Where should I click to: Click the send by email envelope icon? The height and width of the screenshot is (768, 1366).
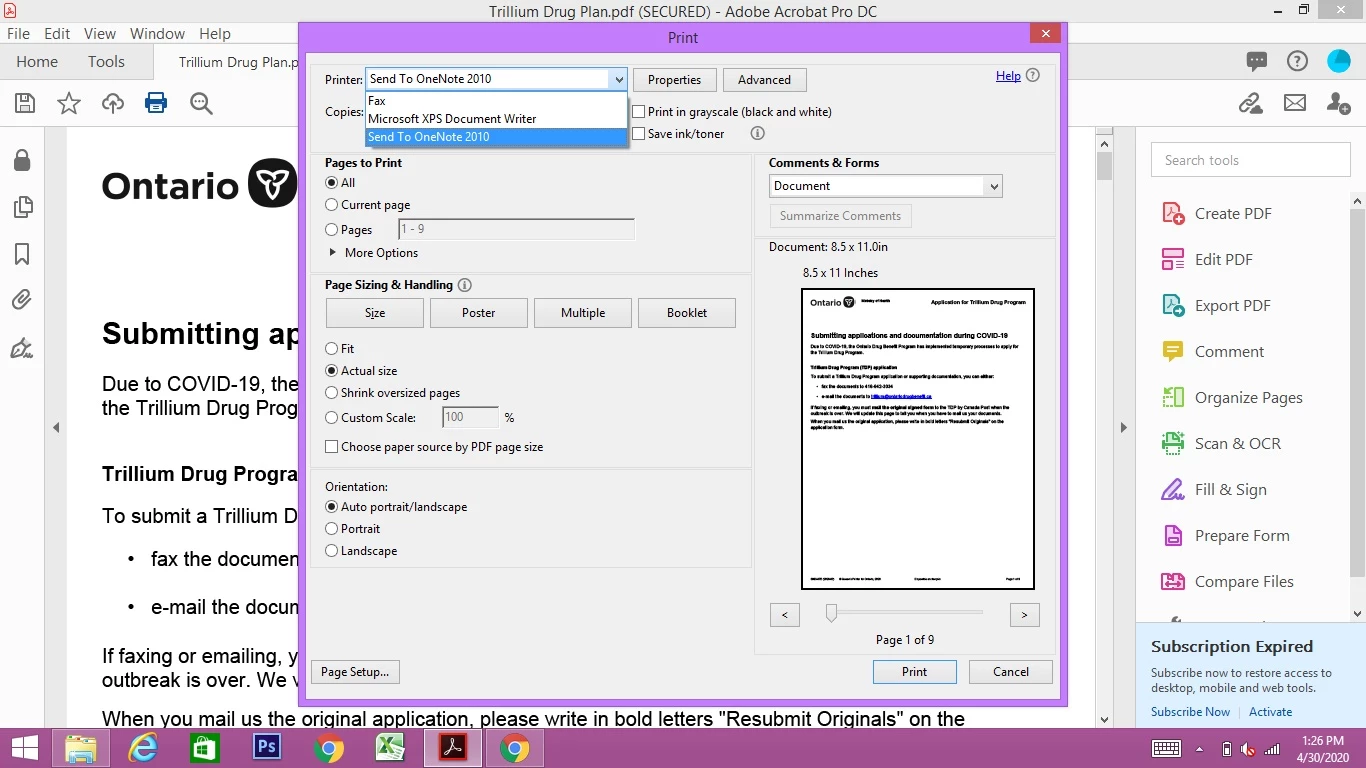click(1295, 103)
